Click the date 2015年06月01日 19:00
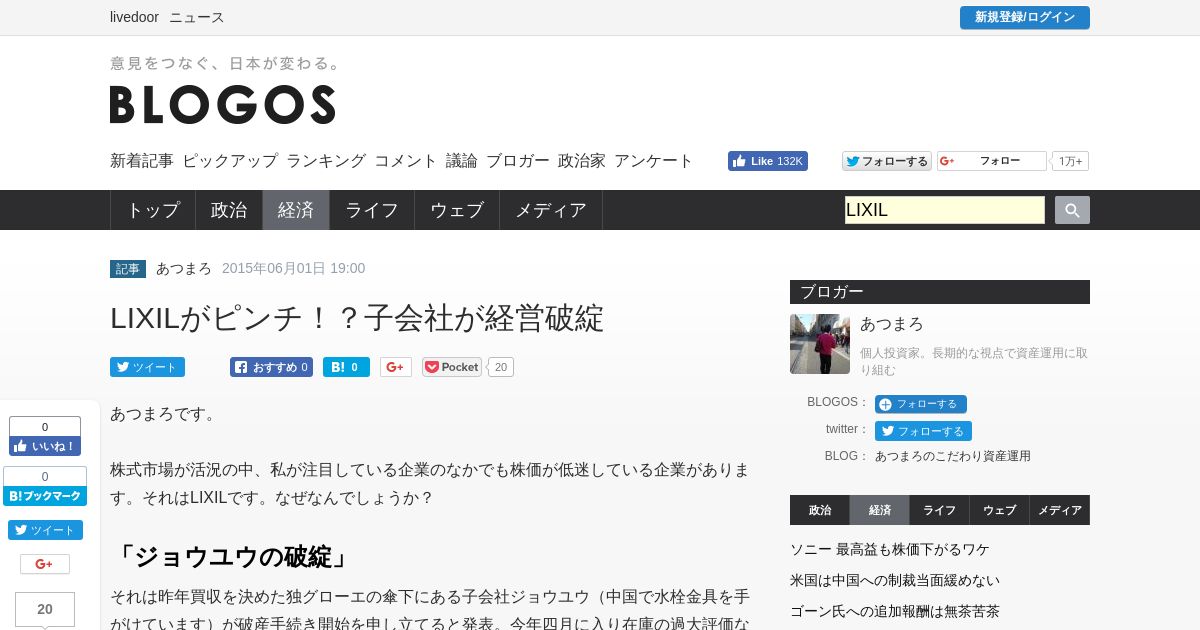1200x630 pixels. 294,268
